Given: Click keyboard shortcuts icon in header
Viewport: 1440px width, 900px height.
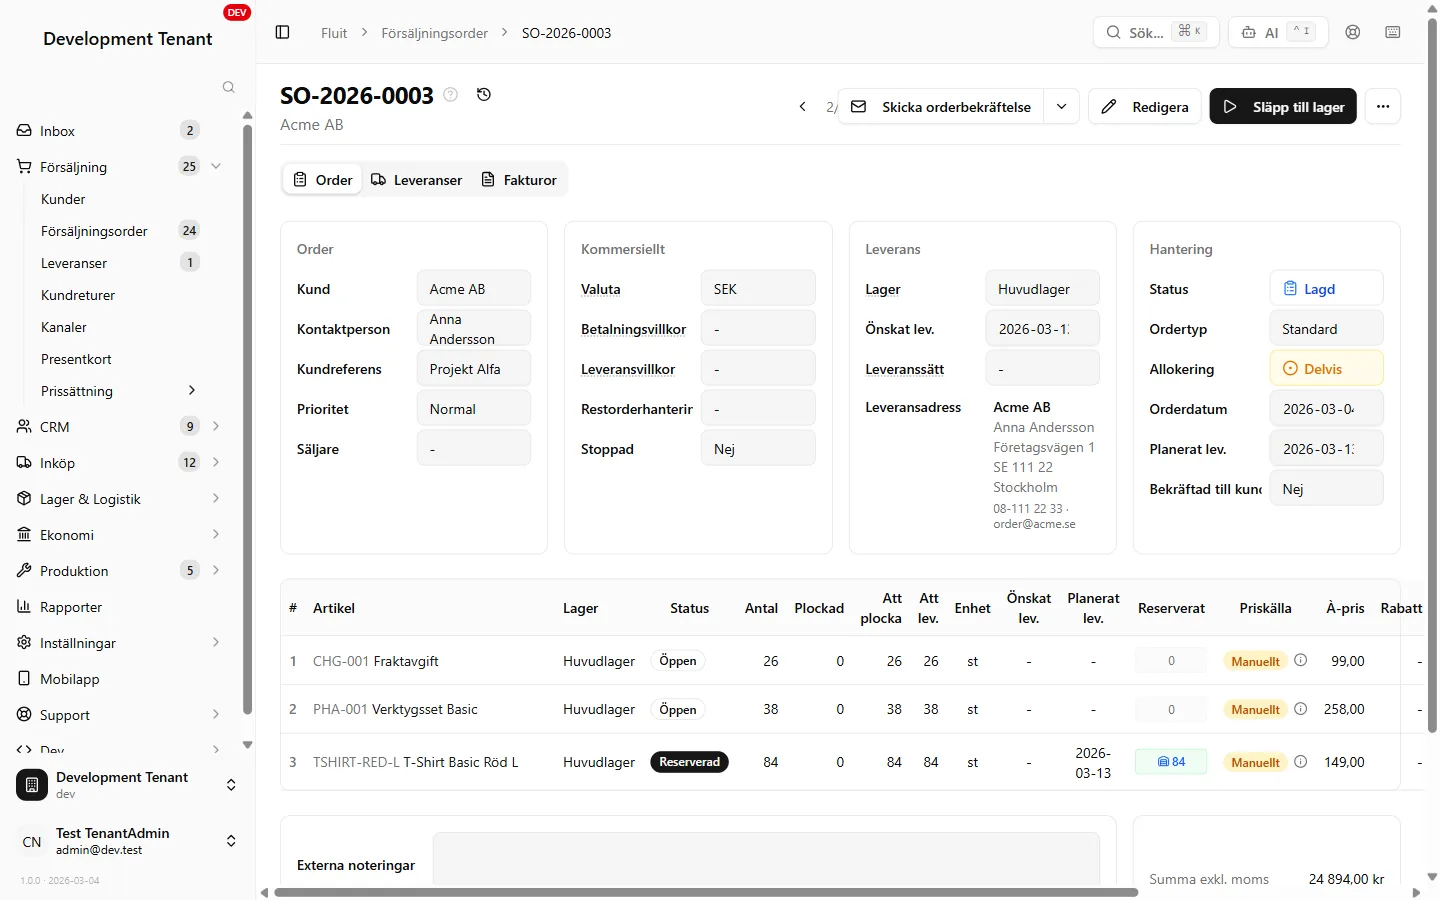Looking at the screenshot, I should pyautogui.click(x=1393, y=32).
